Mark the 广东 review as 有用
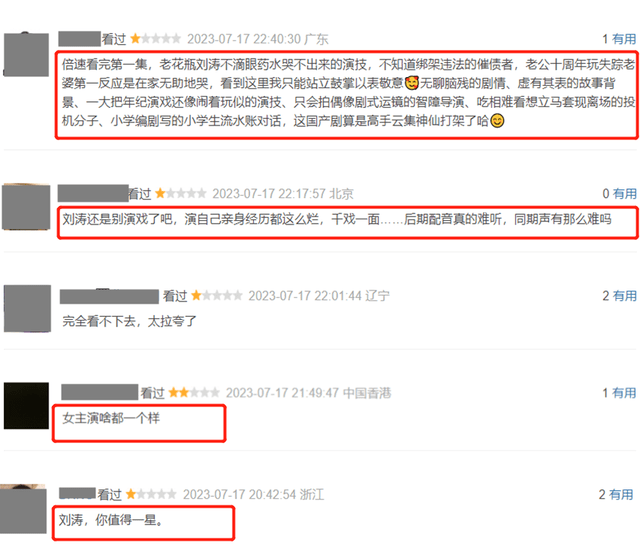Screen dimensions: 640x548 tap(624, 39)
